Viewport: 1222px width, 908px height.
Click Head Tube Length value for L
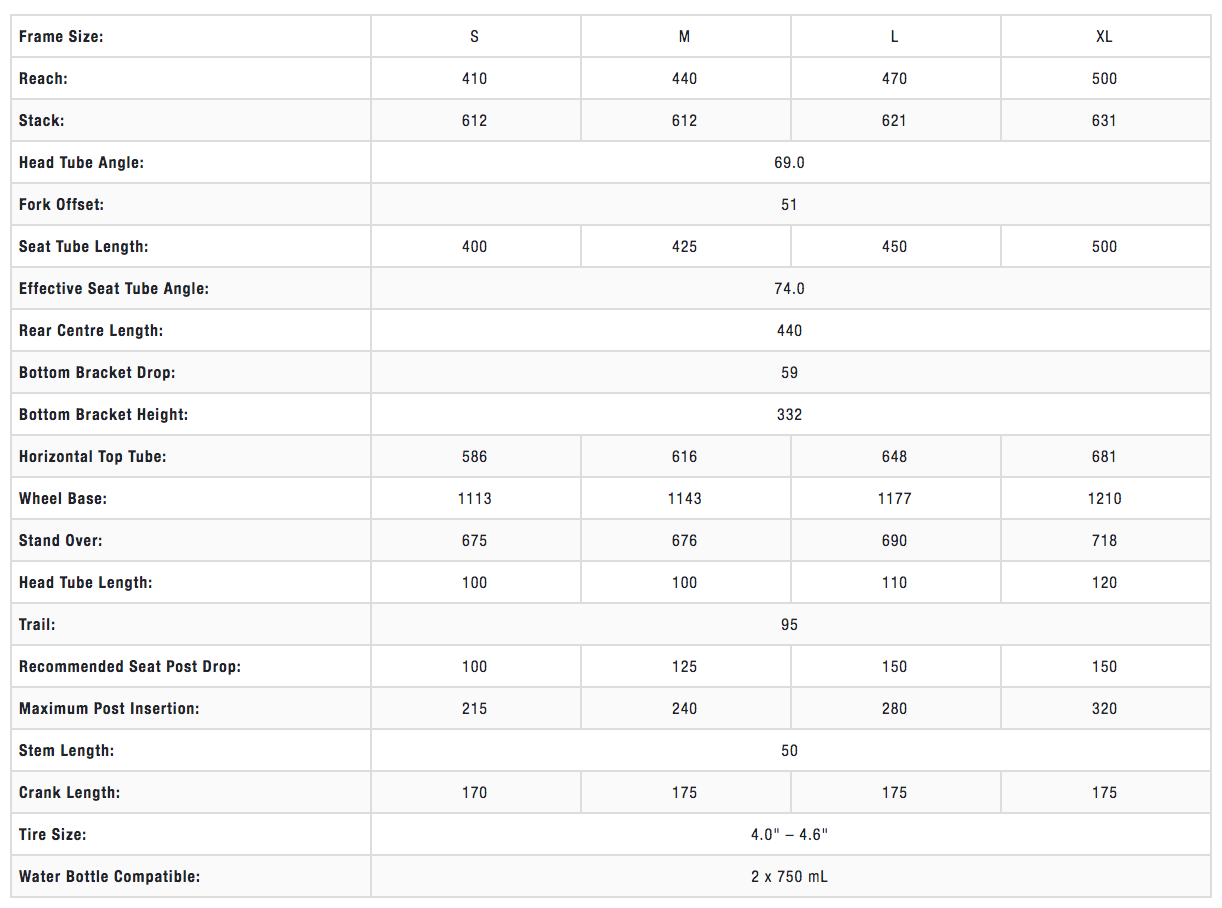pyautogui.click(x=894, y=583)
